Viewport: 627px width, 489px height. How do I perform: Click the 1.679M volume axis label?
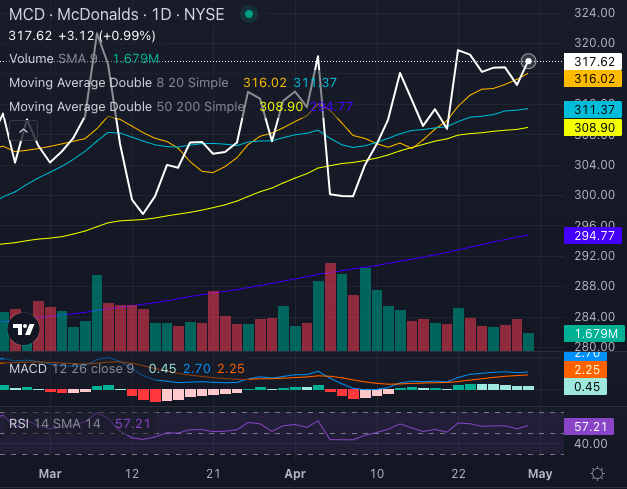pos(594,333)
